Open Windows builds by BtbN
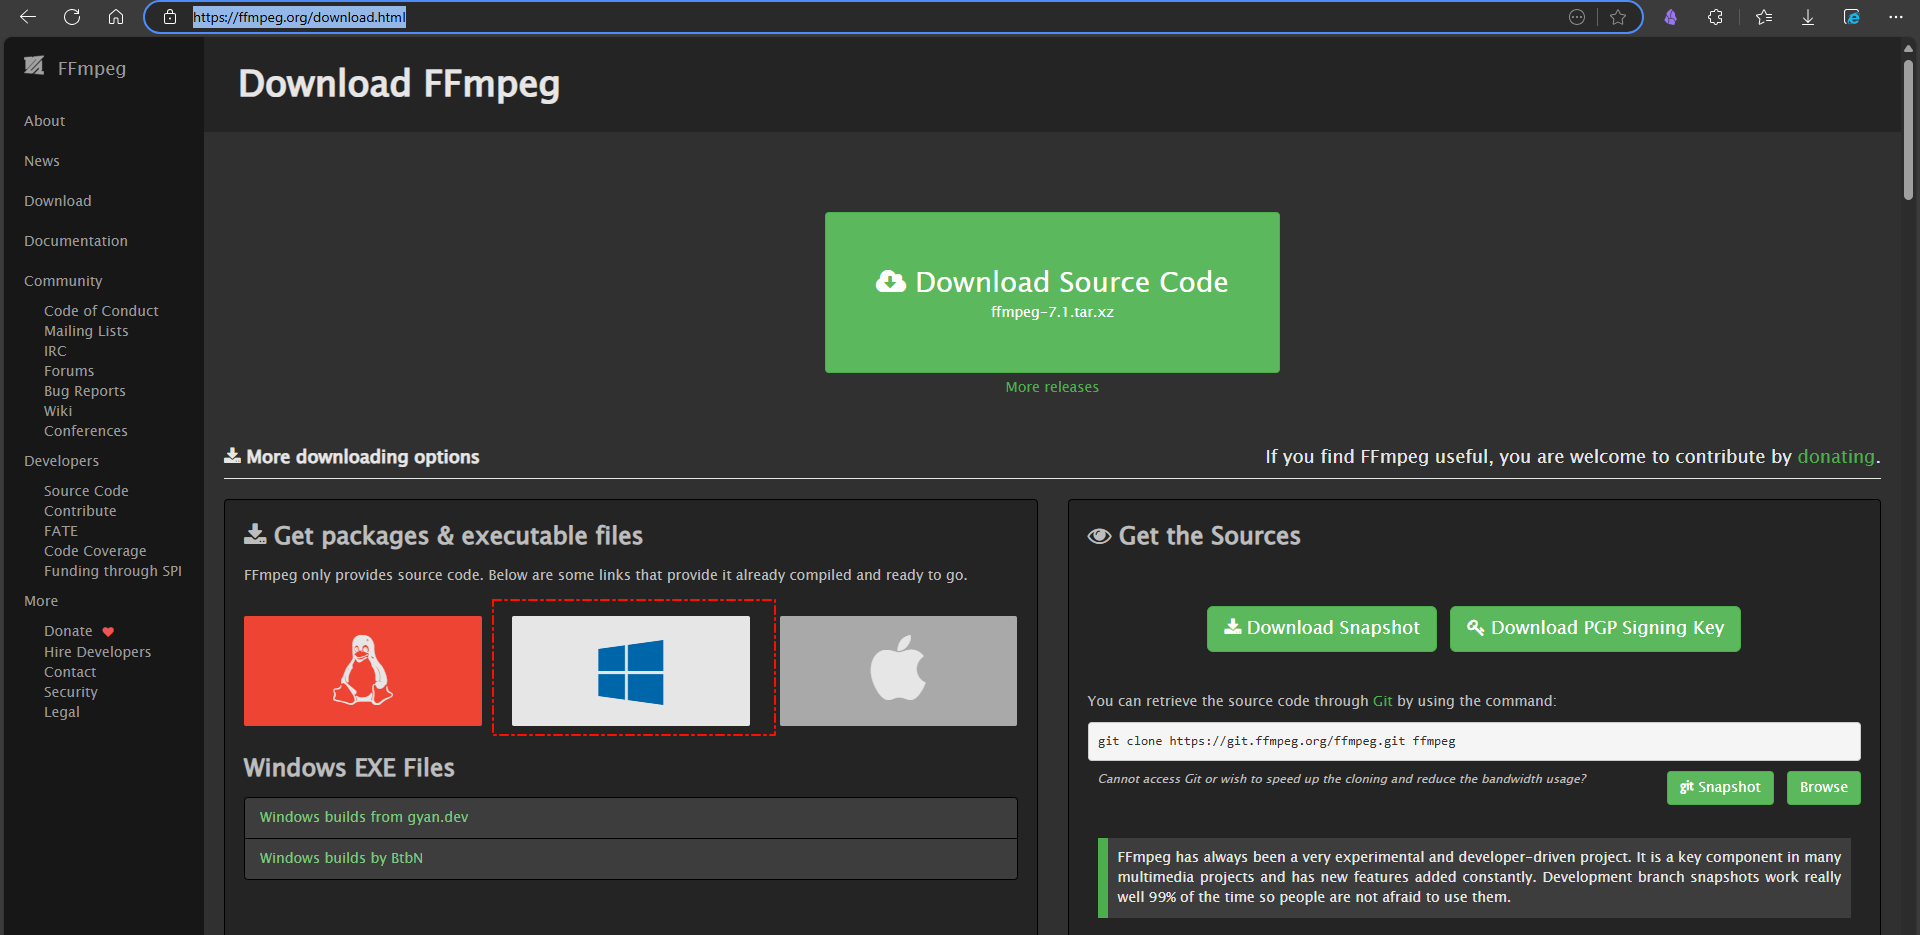This screenshot has height=935, width=1920. pos(341,858)
